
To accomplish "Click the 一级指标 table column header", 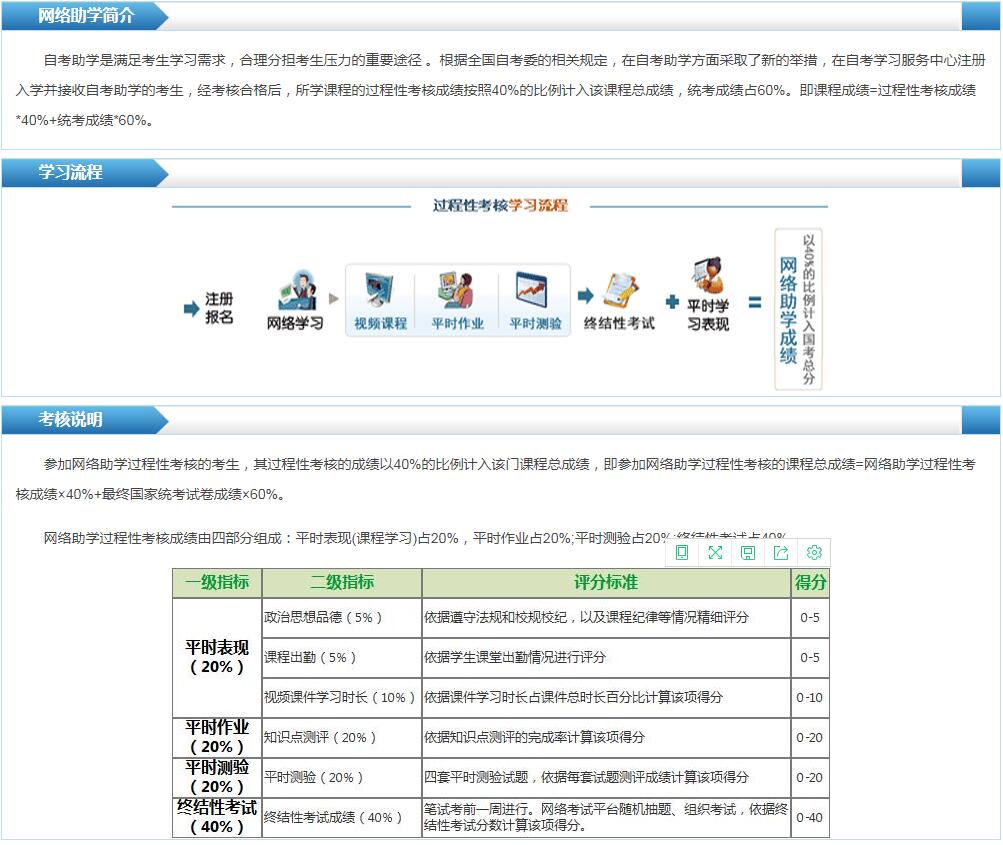I will pyautogui.click(x=217, y=583).
